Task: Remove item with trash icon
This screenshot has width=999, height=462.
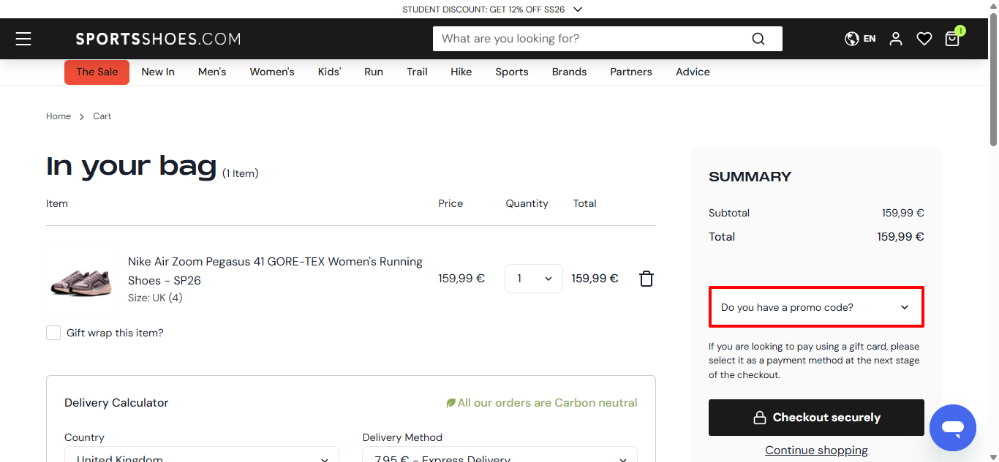Action: tap(646, 279)
